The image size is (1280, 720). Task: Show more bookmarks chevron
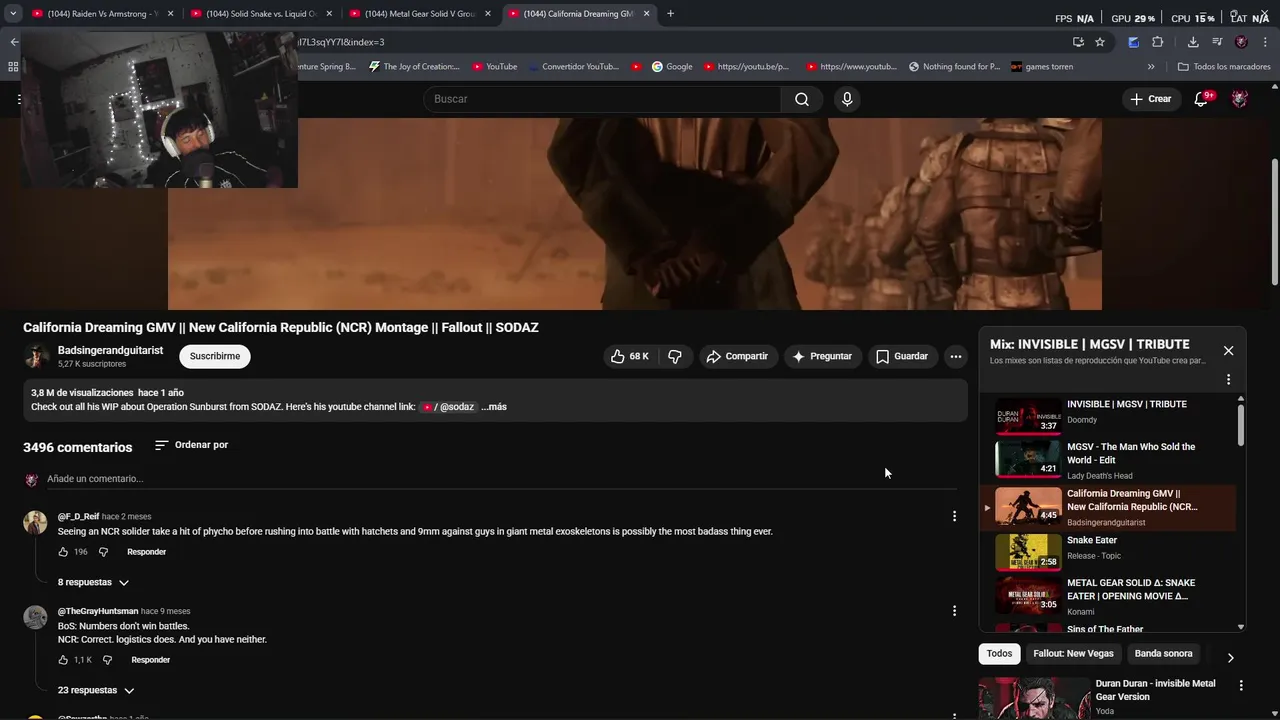point(1151,67)
